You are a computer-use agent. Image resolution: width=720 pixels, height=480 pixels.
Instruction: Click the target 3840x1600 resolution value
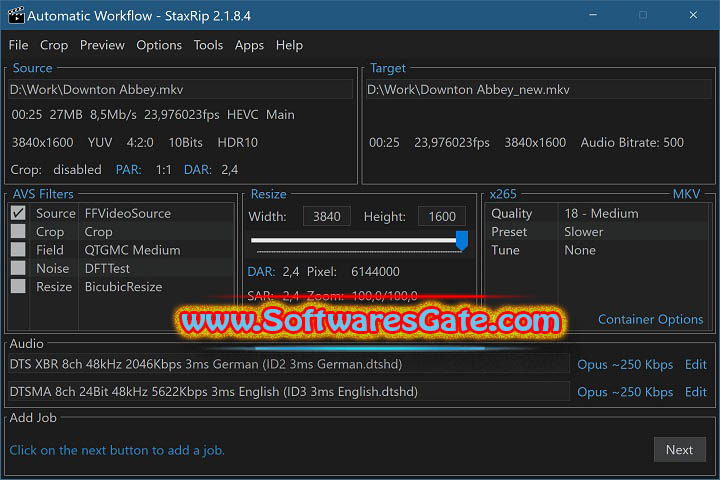[535, 142]
